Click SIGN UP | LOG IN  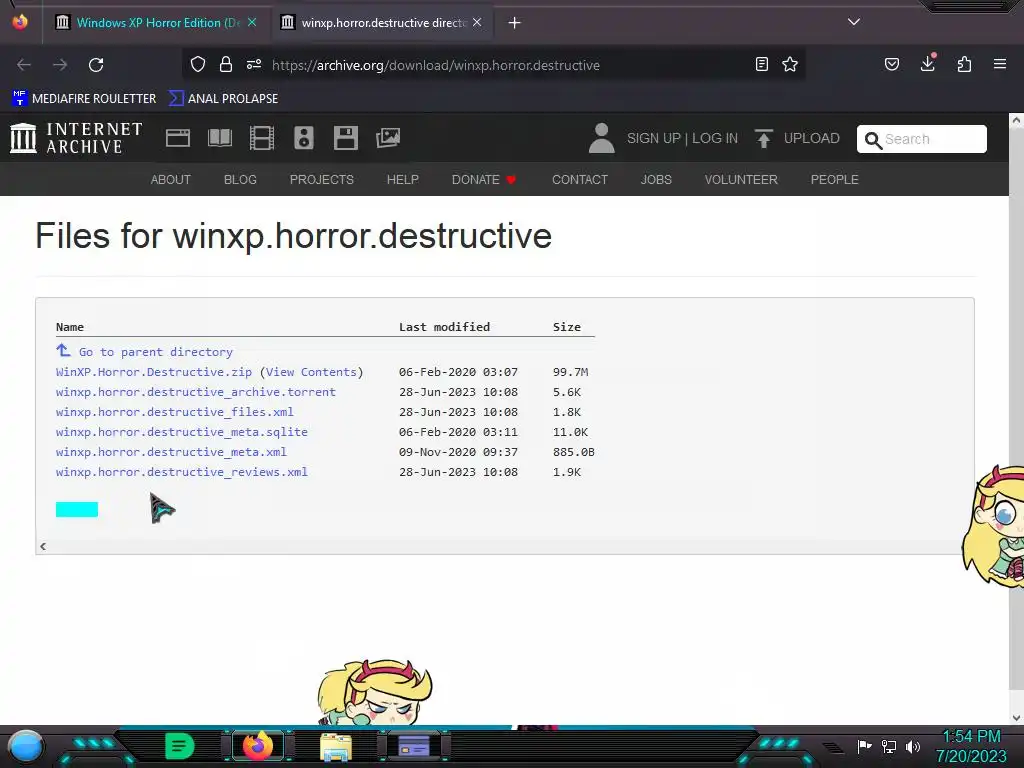(x=682, y=138)
